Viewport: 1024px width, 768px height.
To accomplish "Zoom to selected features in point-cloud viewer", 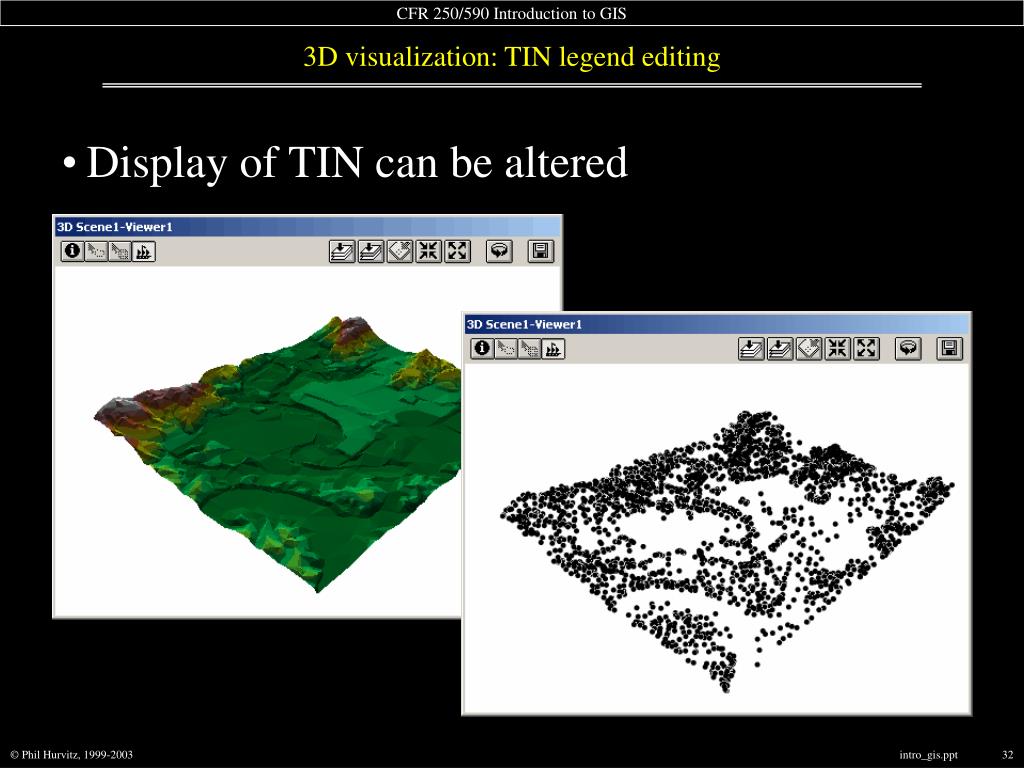I will [808, 349].
